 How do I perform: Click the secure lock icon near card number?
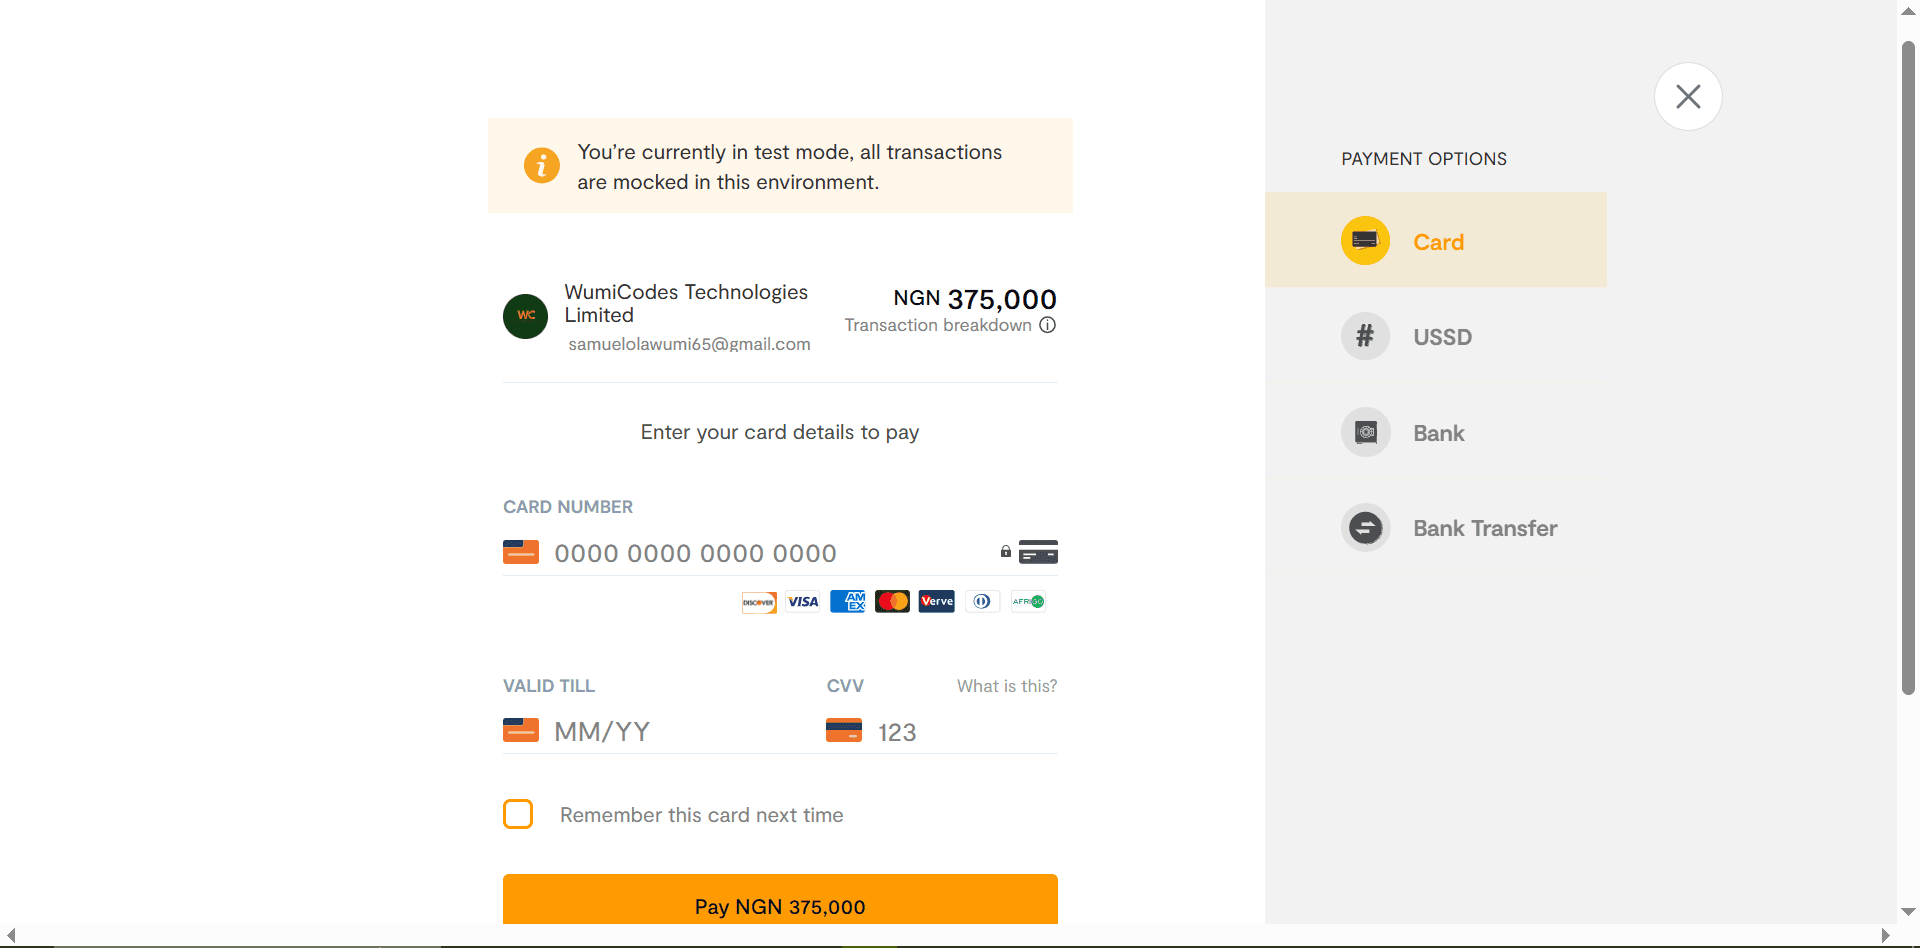[x=1004, y=551]
